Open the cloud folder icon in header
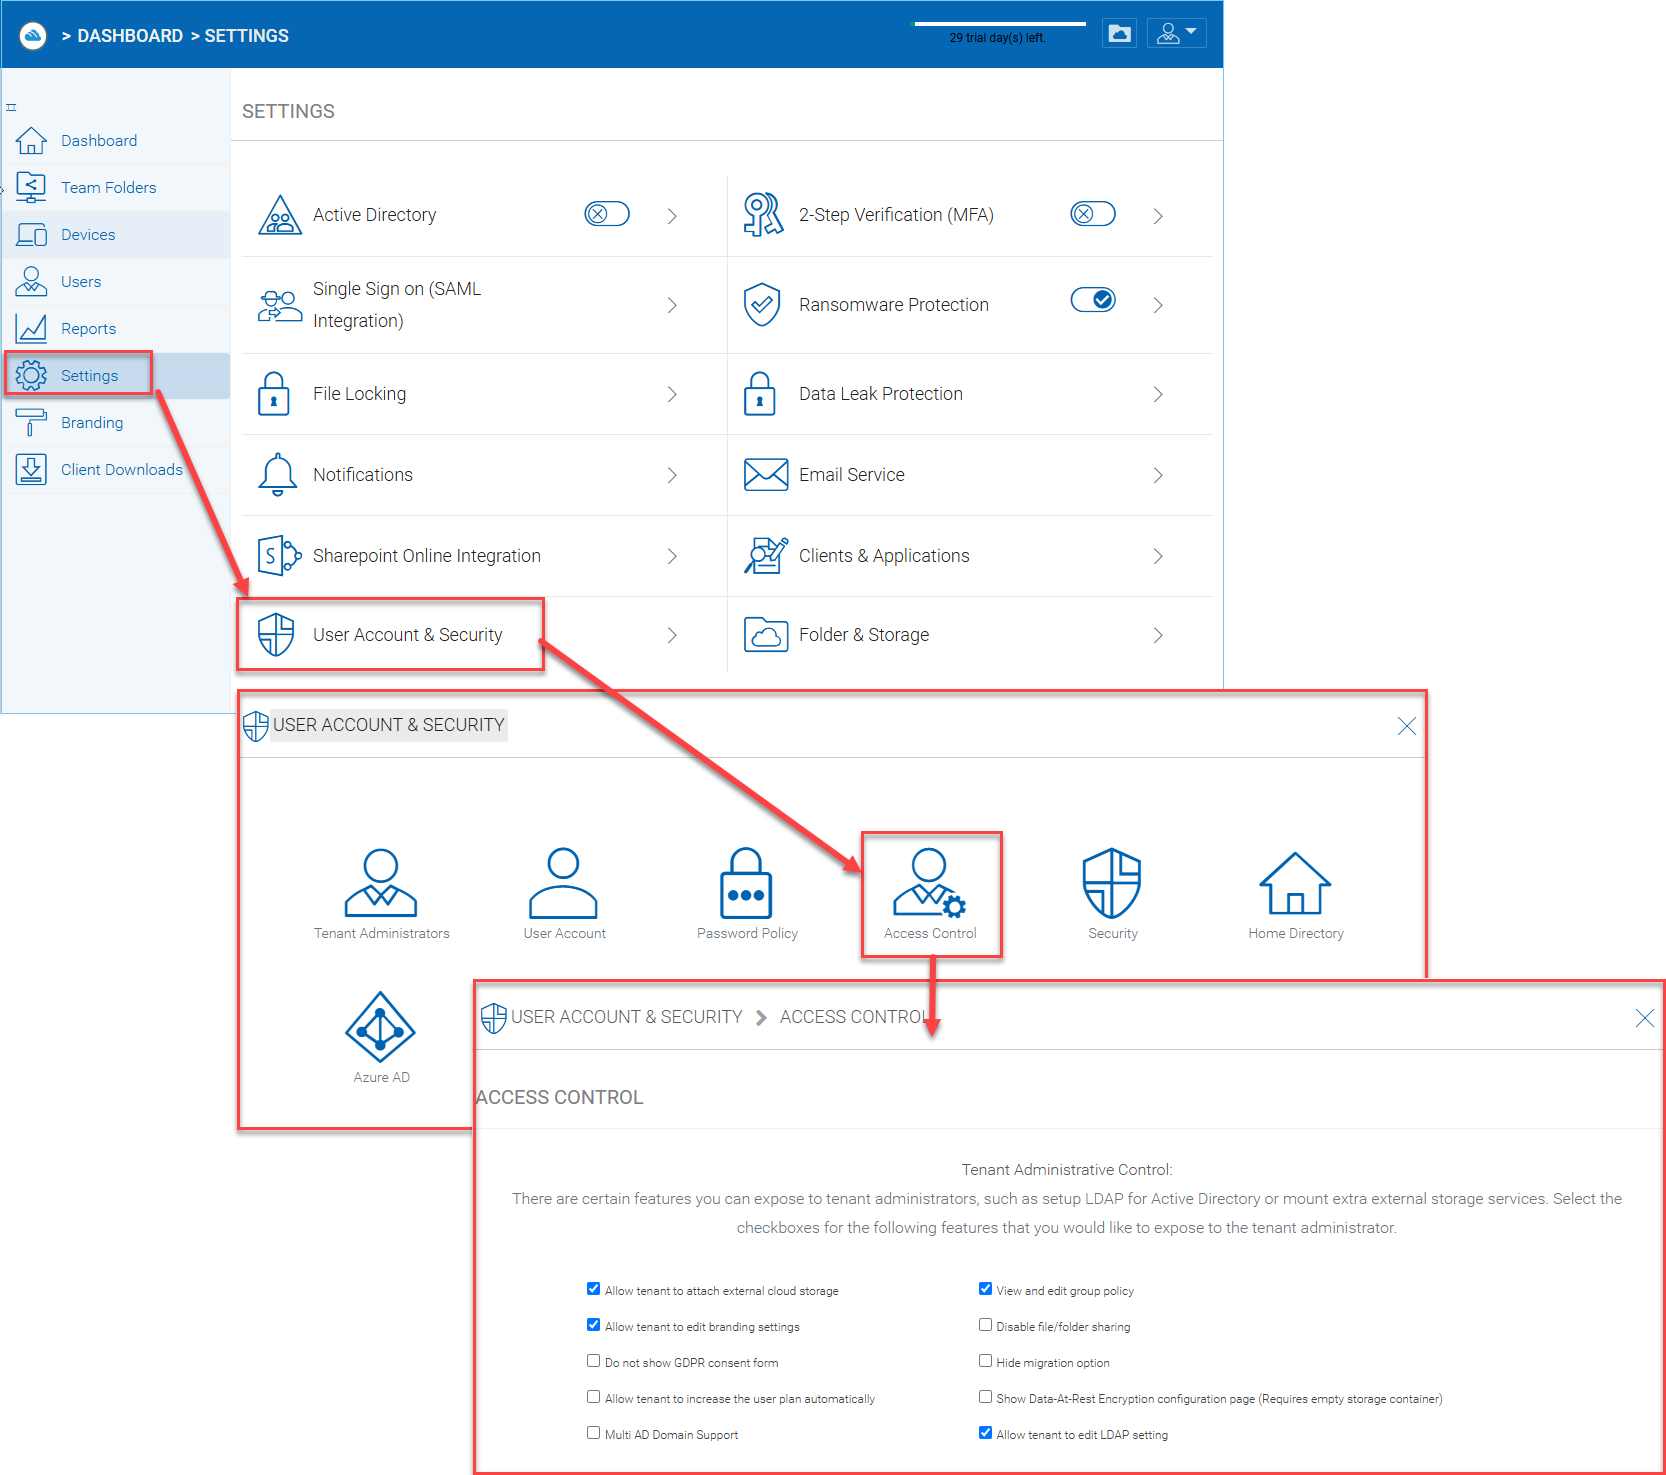 [x=1120, y=34]
